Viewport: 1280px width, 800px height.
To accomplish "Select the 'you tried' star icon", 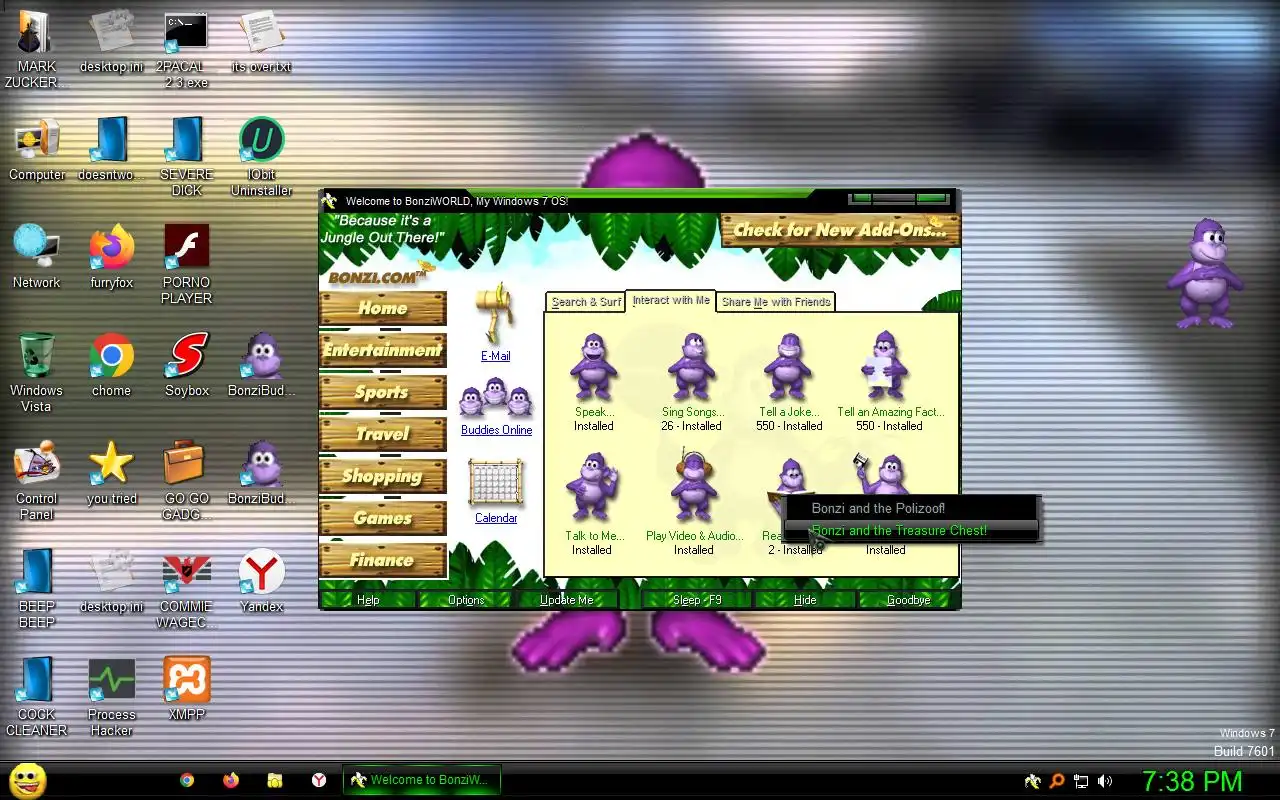I will 111,465.
